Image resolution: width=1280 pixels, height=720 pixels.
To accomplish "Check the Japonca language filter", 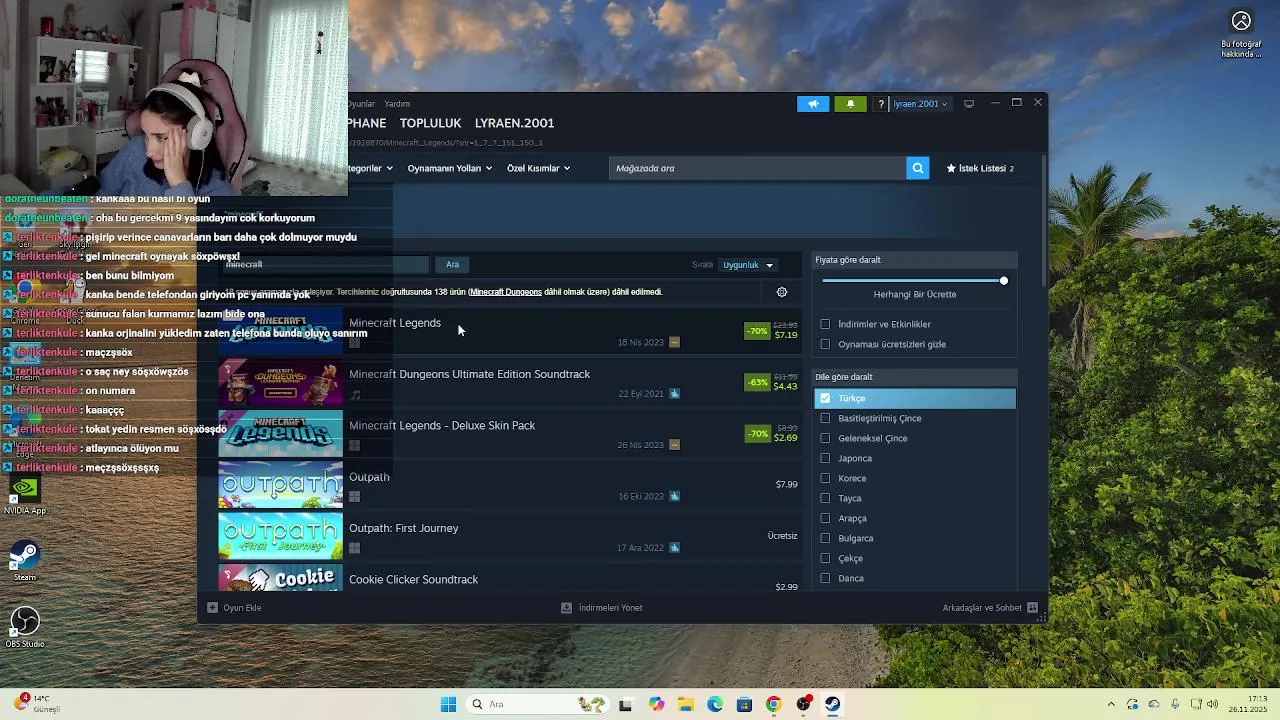I will point(825,458).
